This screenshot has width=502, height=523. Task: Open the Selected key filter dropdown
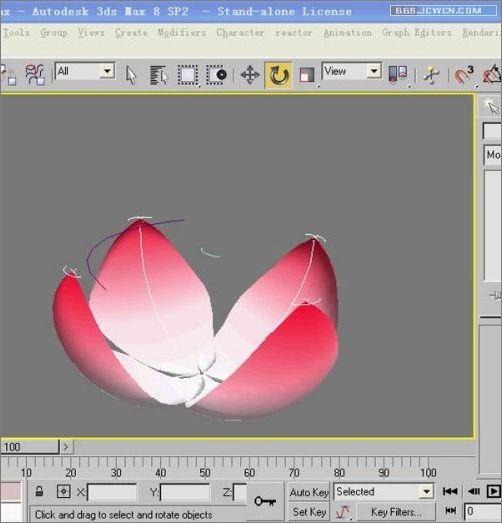point(383,491)
